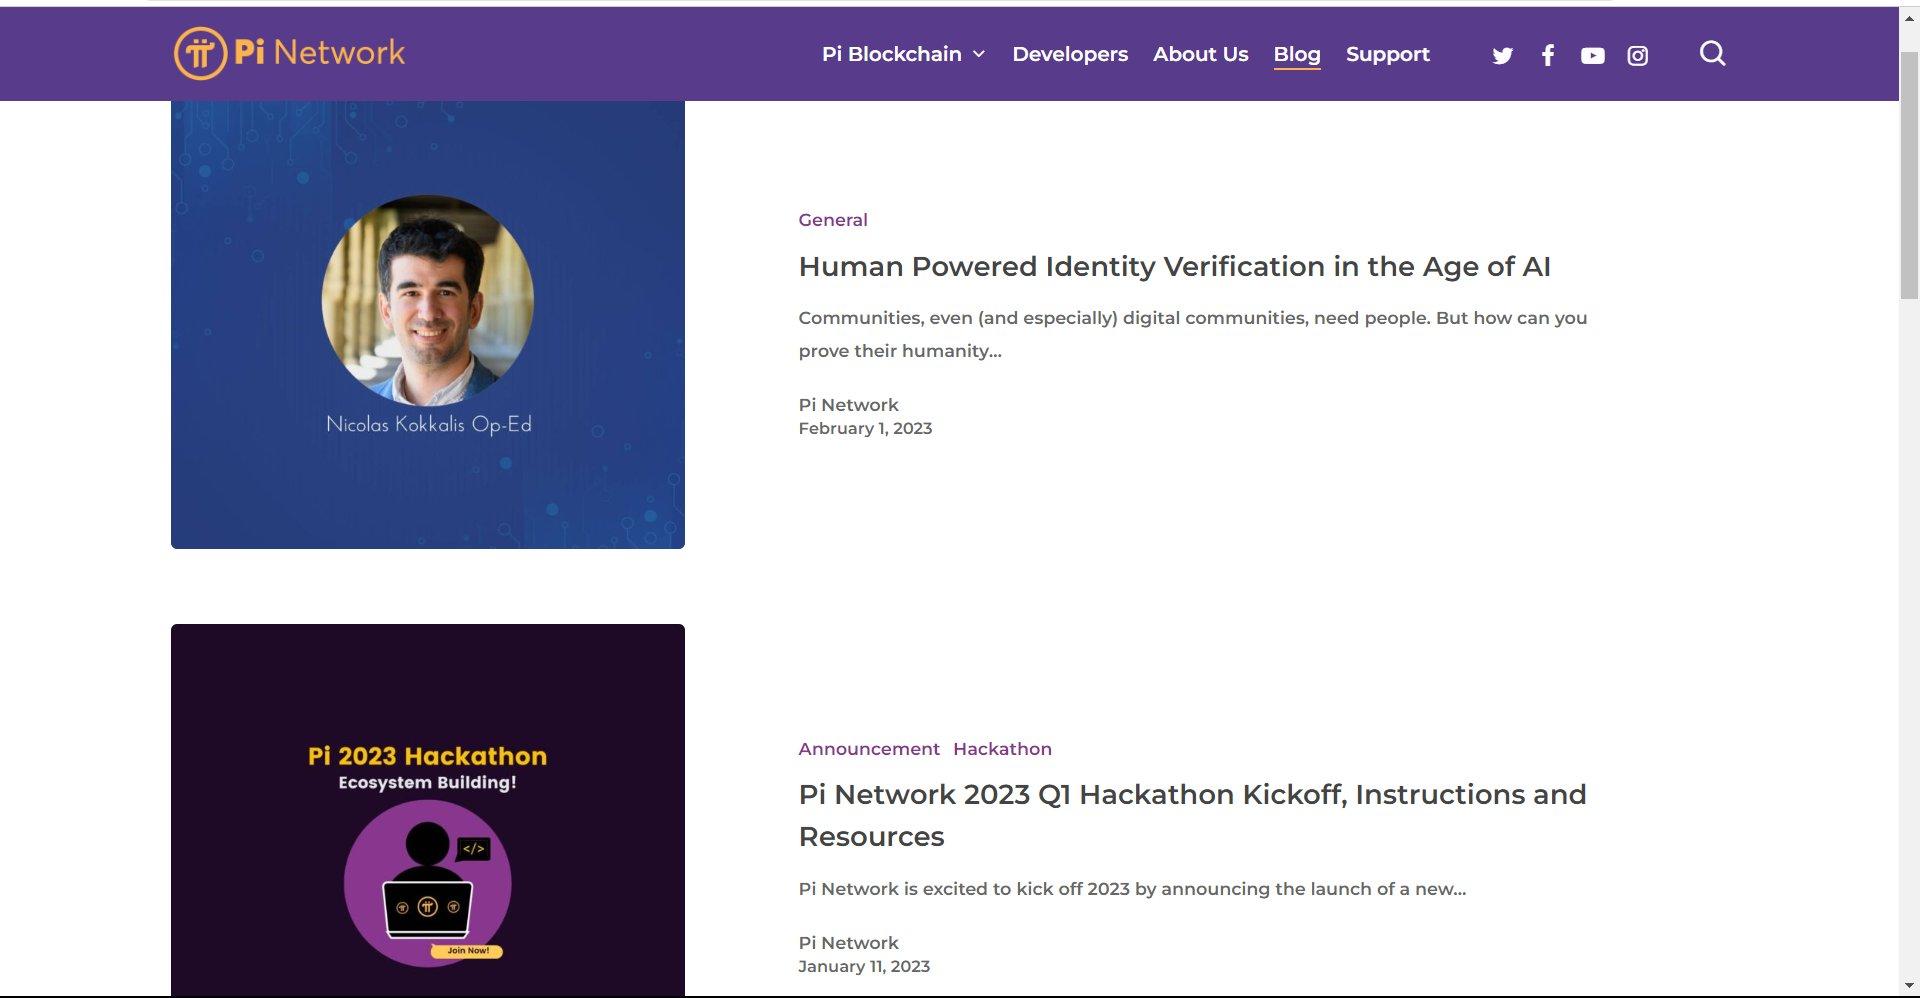The width and height of the screenshot is (1920, 998).
Task: Click the Pi Network author under Hackathon post
Action: (x=848, y=943)
